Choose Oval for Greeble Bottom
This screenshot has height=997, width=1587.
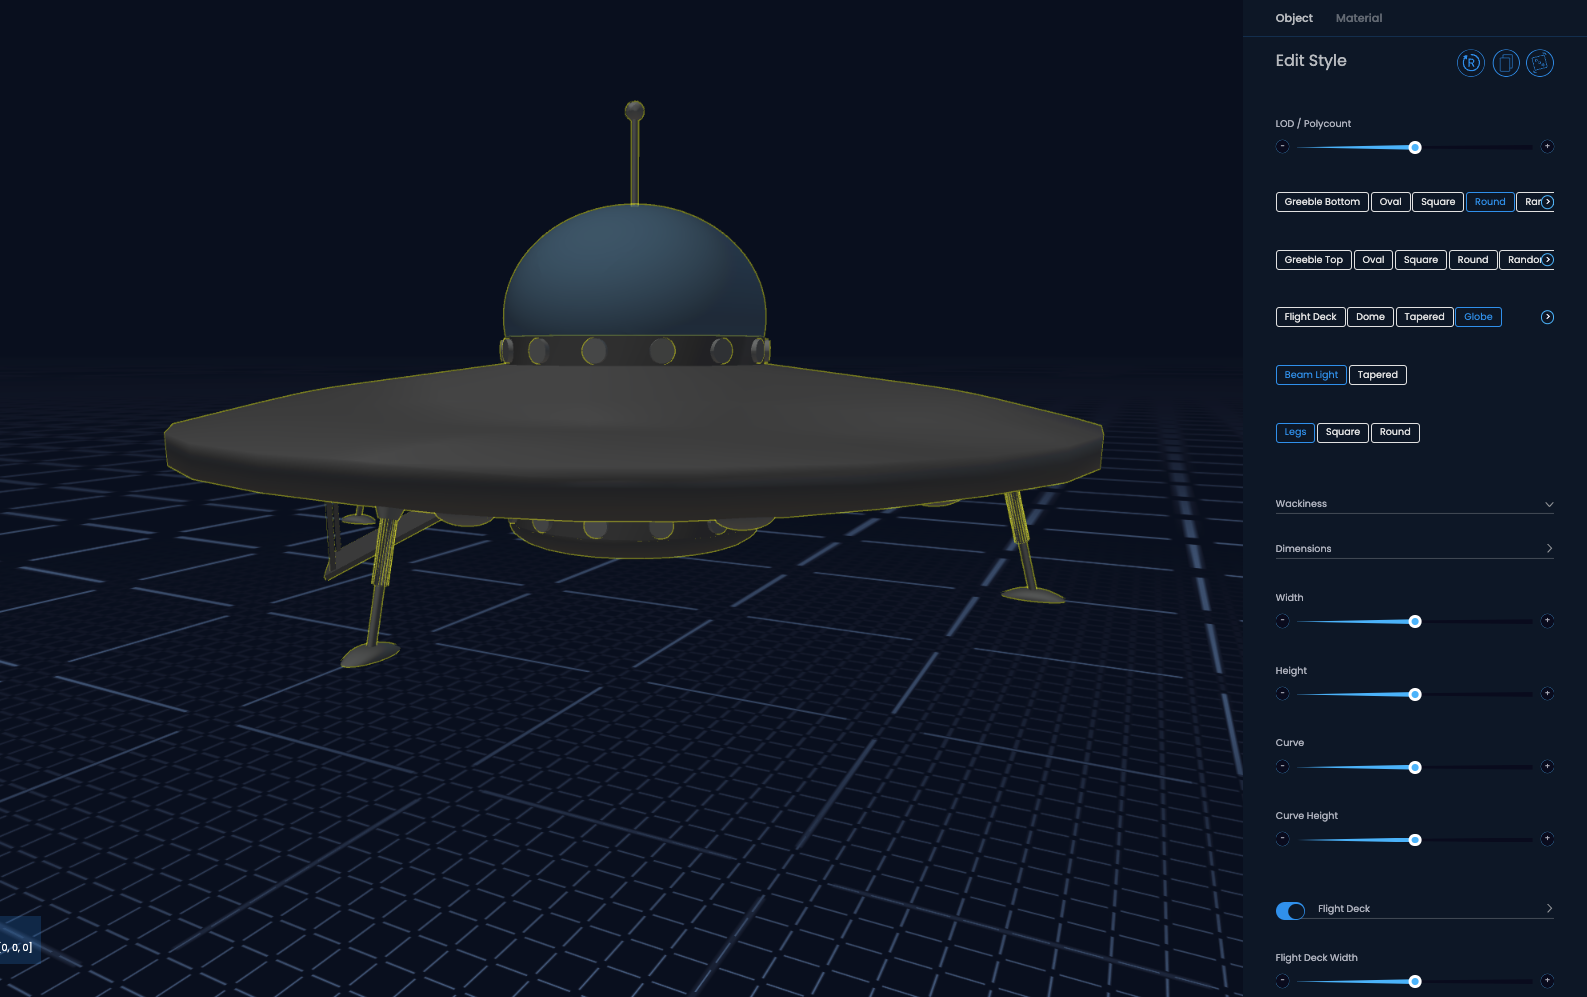tap(1390, 202)
